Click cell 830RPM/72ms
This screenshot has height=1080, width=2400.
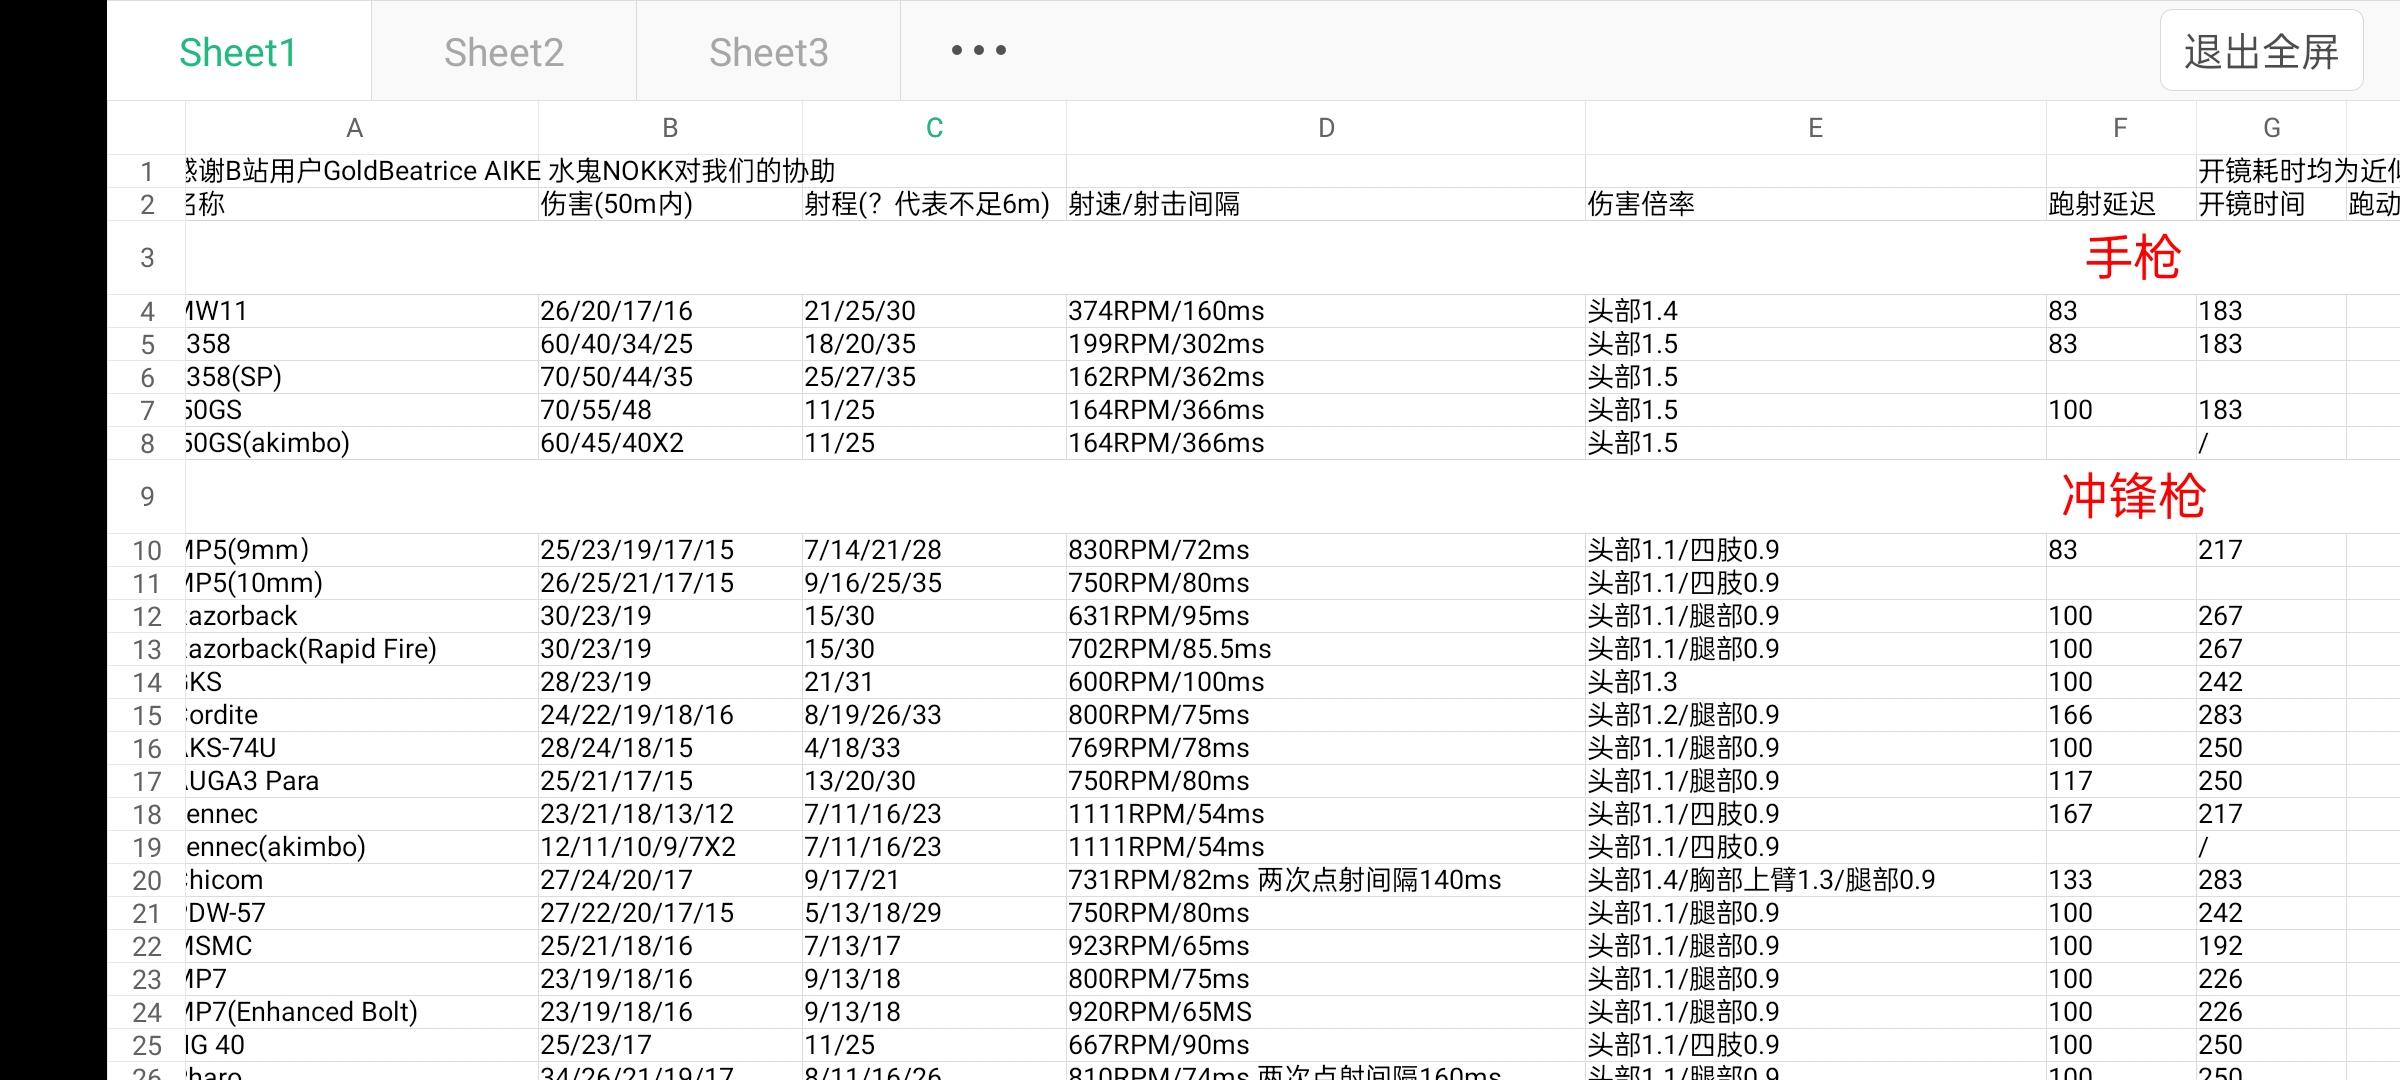[1326, 550]
